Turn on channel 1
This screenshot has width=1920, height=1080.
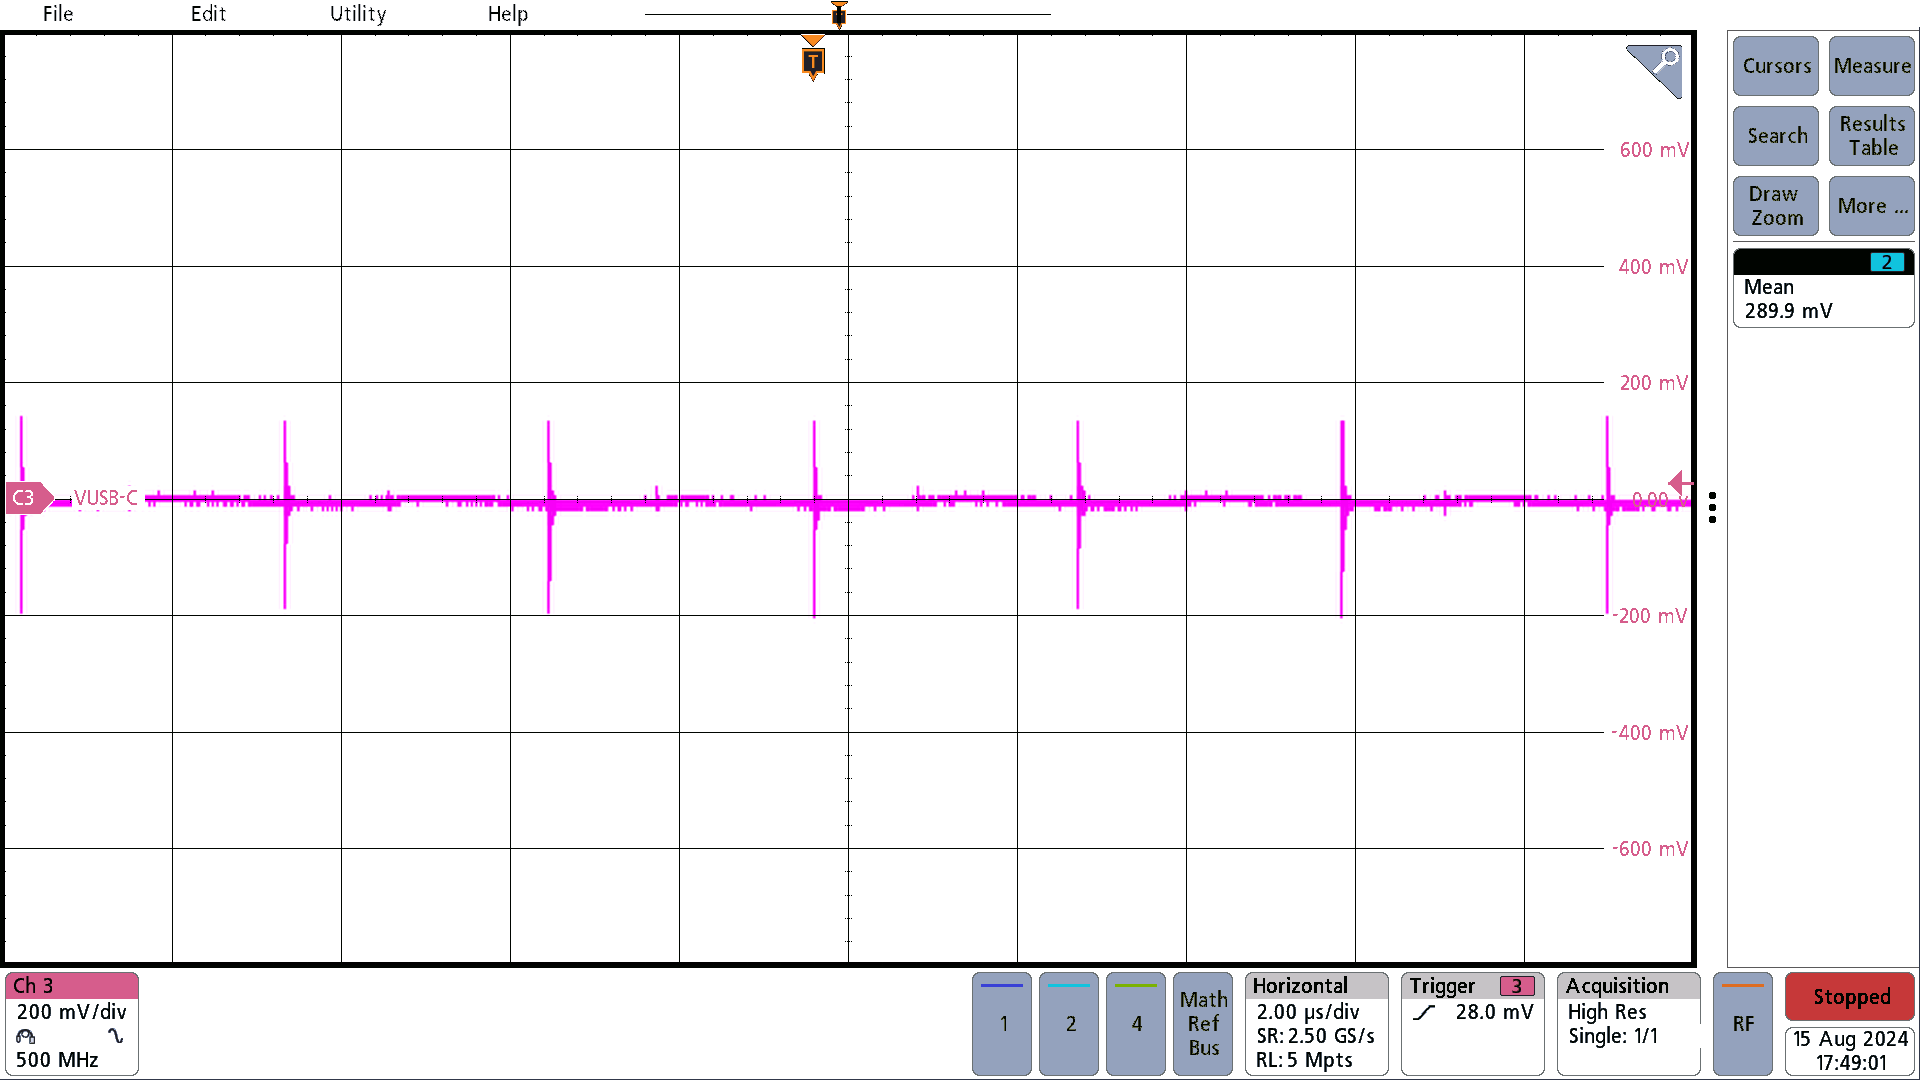pos(1002,1024)
